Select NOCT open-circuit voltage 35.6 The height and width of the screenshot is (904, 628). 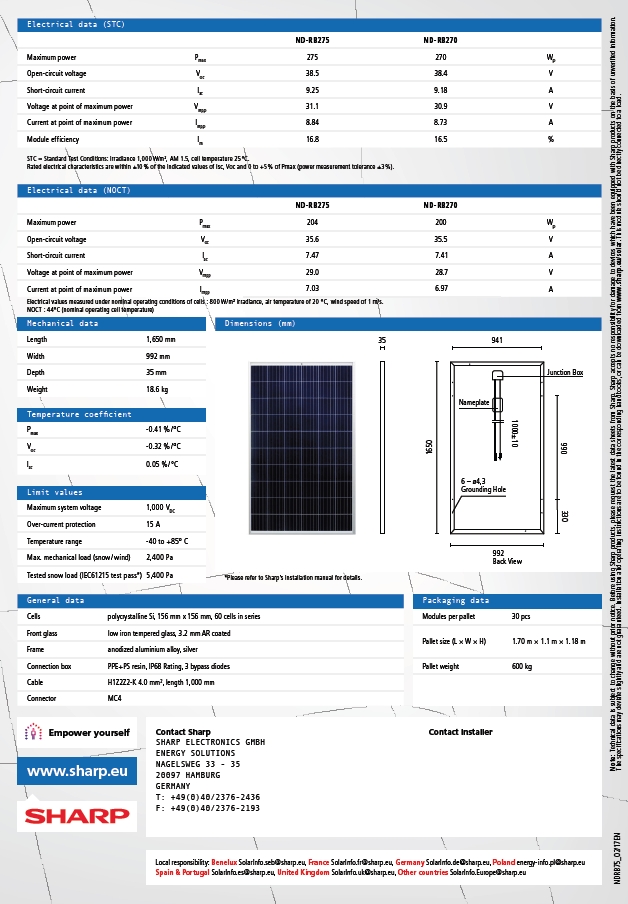point(312,239)
